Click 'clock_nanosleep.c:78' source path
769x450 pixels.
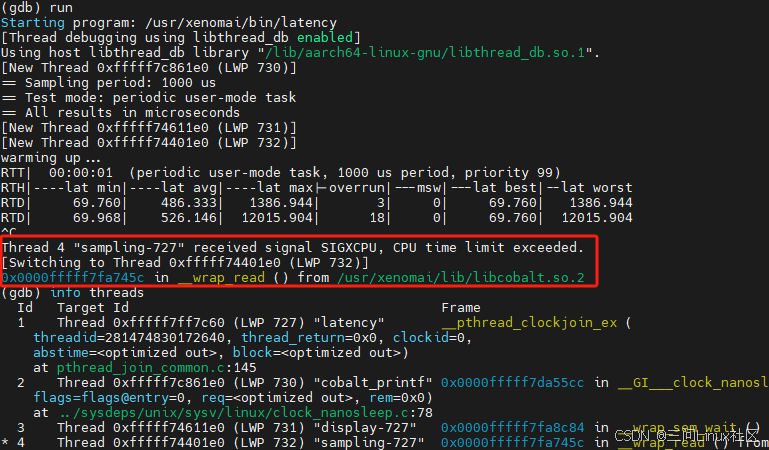tap(245, 413)
